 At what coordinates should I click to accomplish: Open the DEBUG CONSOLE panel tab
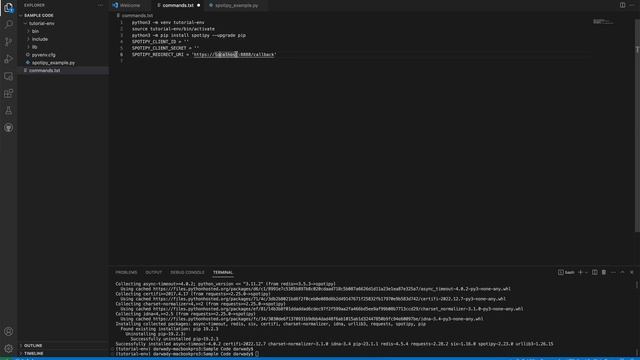pos(187,272)
